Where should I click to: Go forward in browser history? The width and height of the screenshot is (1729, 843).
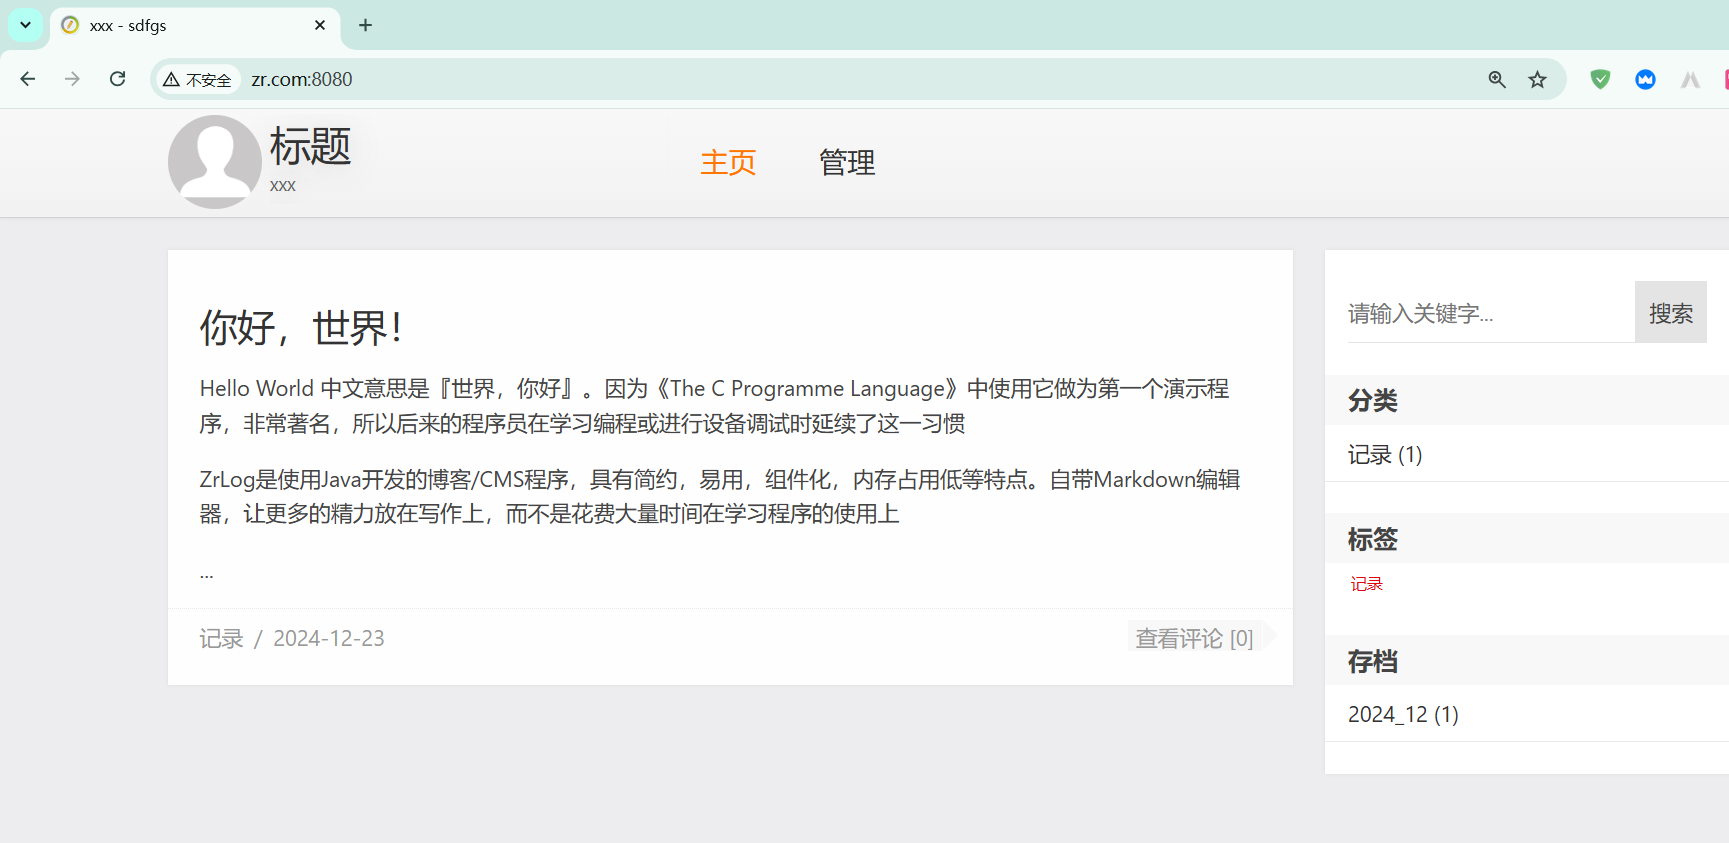(x=72, y=79)
